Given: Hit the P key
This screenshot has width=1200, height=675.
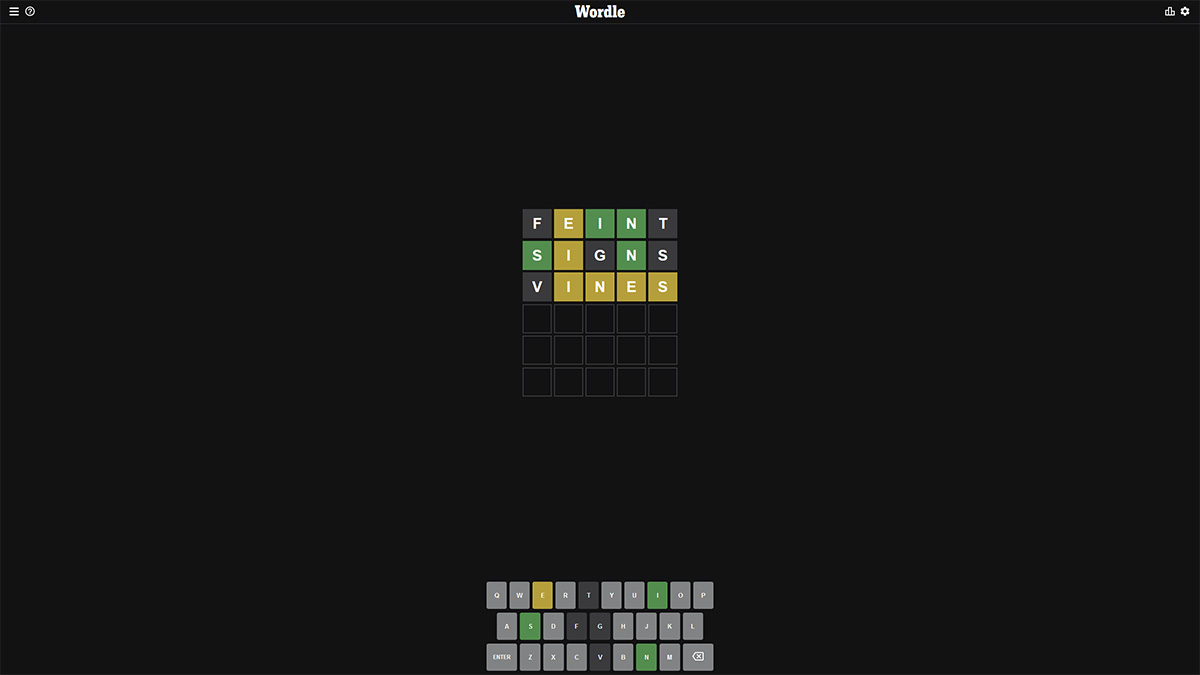Looking at the screenshot, I should pos(703,595).
